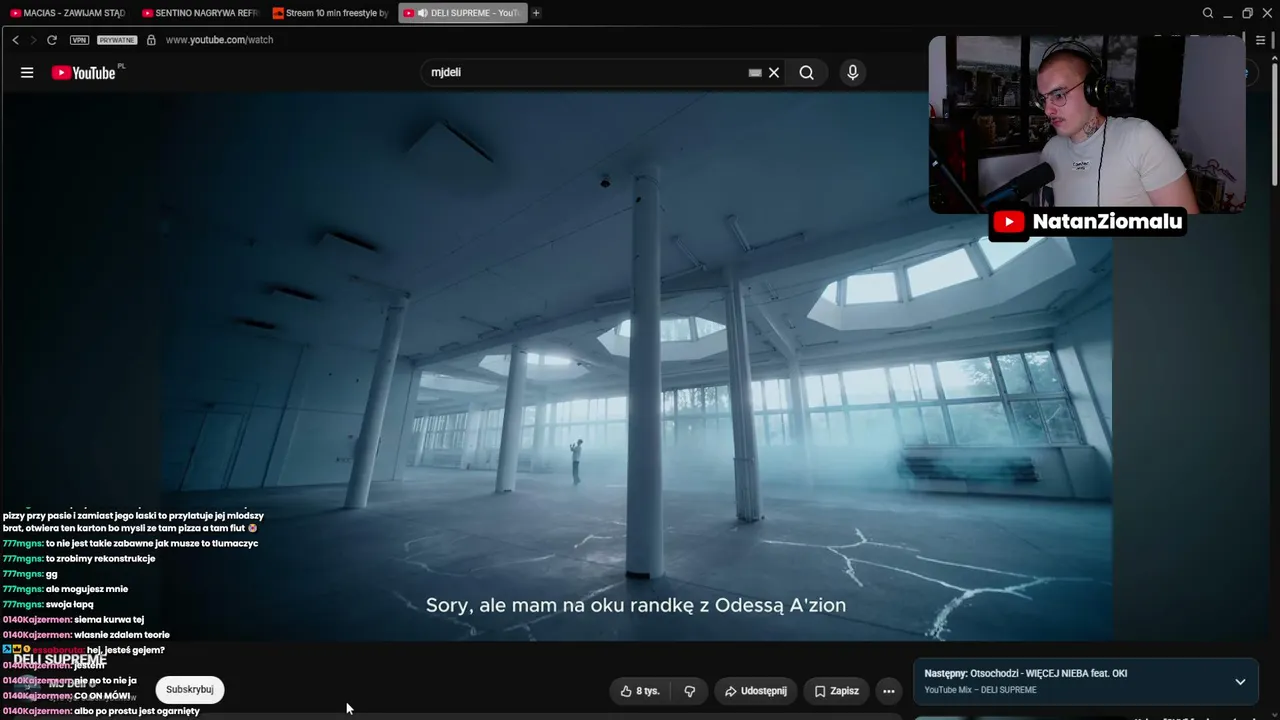Click the DELI SUPREME video title

coord(60,660)
